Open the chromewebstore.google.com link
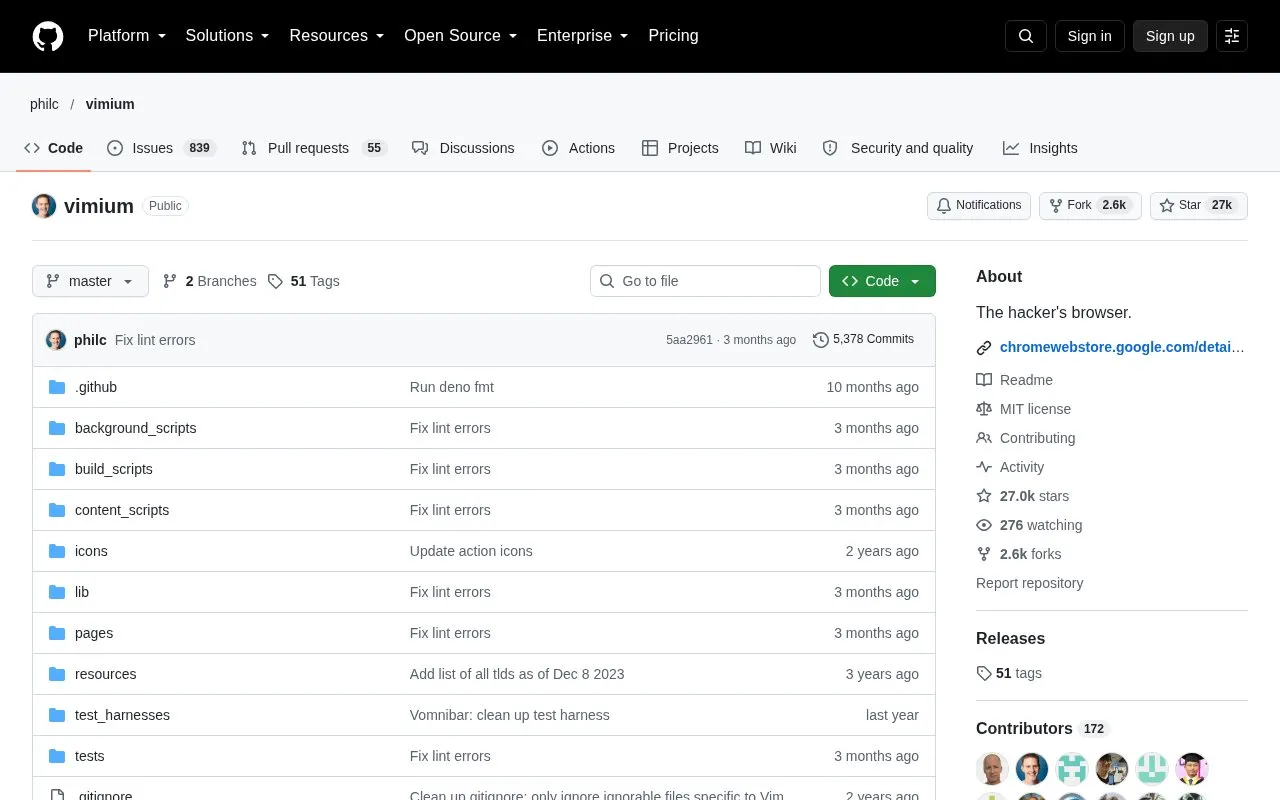The height and width of the screenshot is (800, 1280). click(1122, 348)
